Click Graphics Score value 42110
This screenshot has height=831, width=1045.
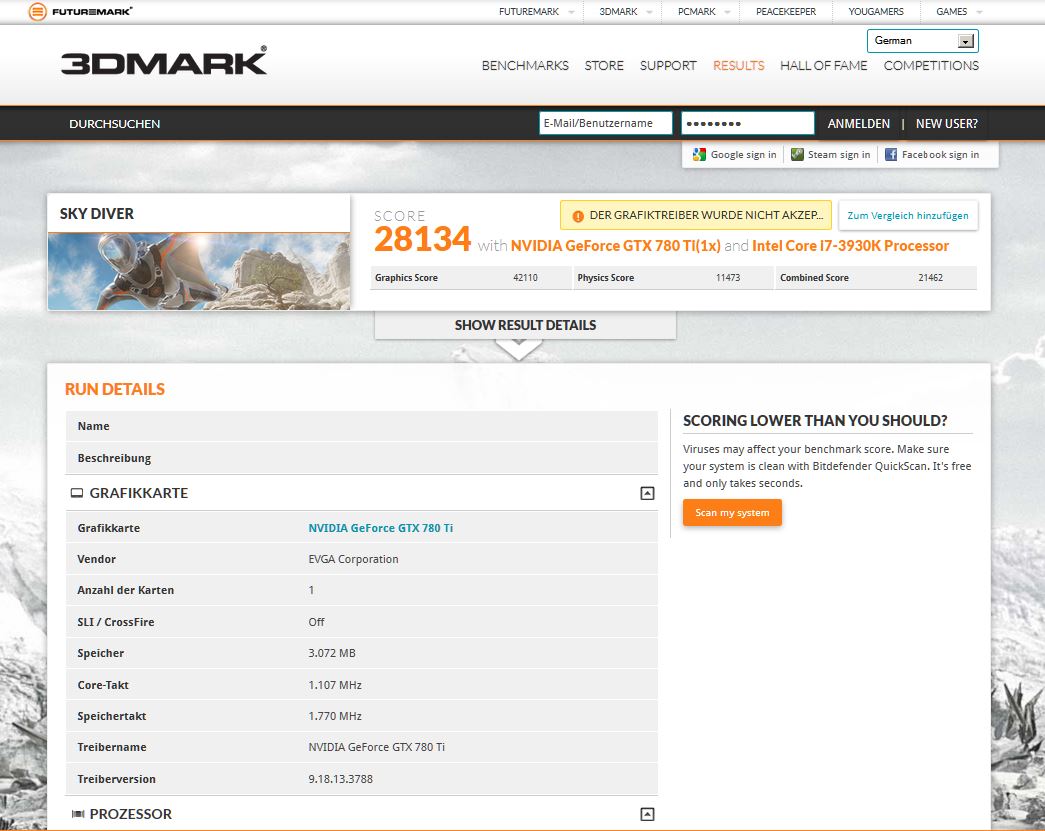click(x=525, y=278)
